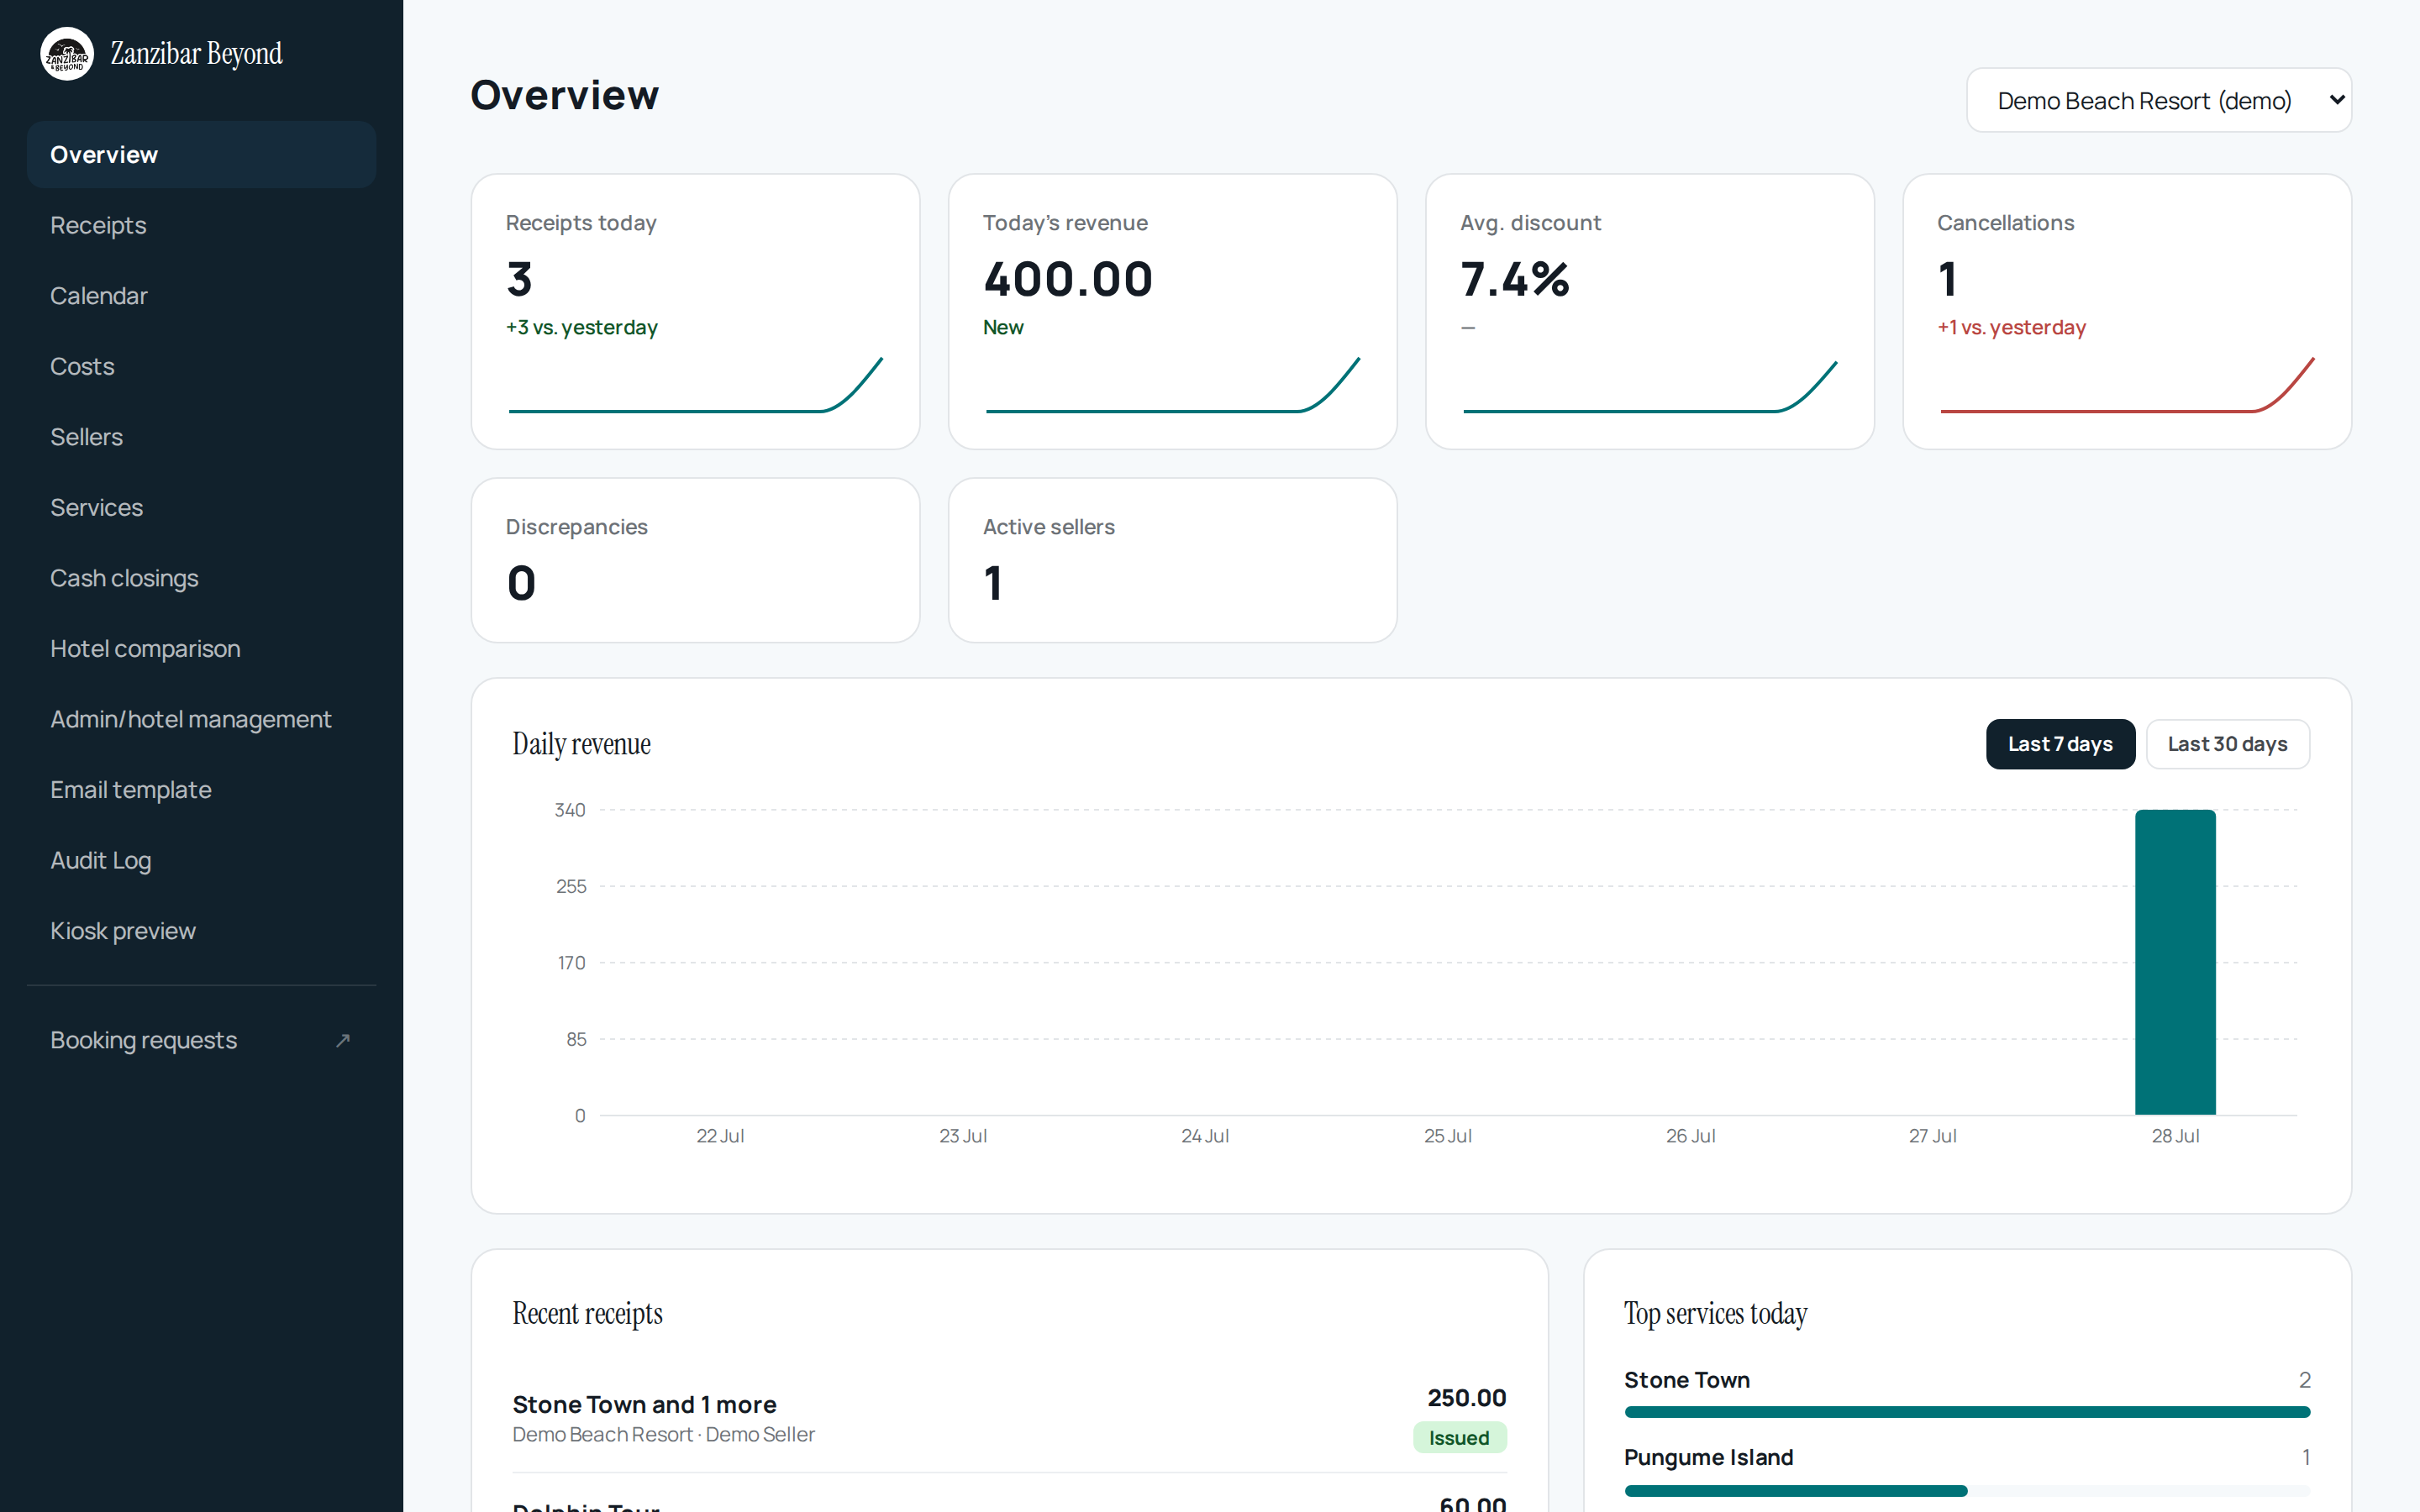Go to Hotel comparison page
The width and height of the screenshot is (2420, 1512).
point(201,648)
